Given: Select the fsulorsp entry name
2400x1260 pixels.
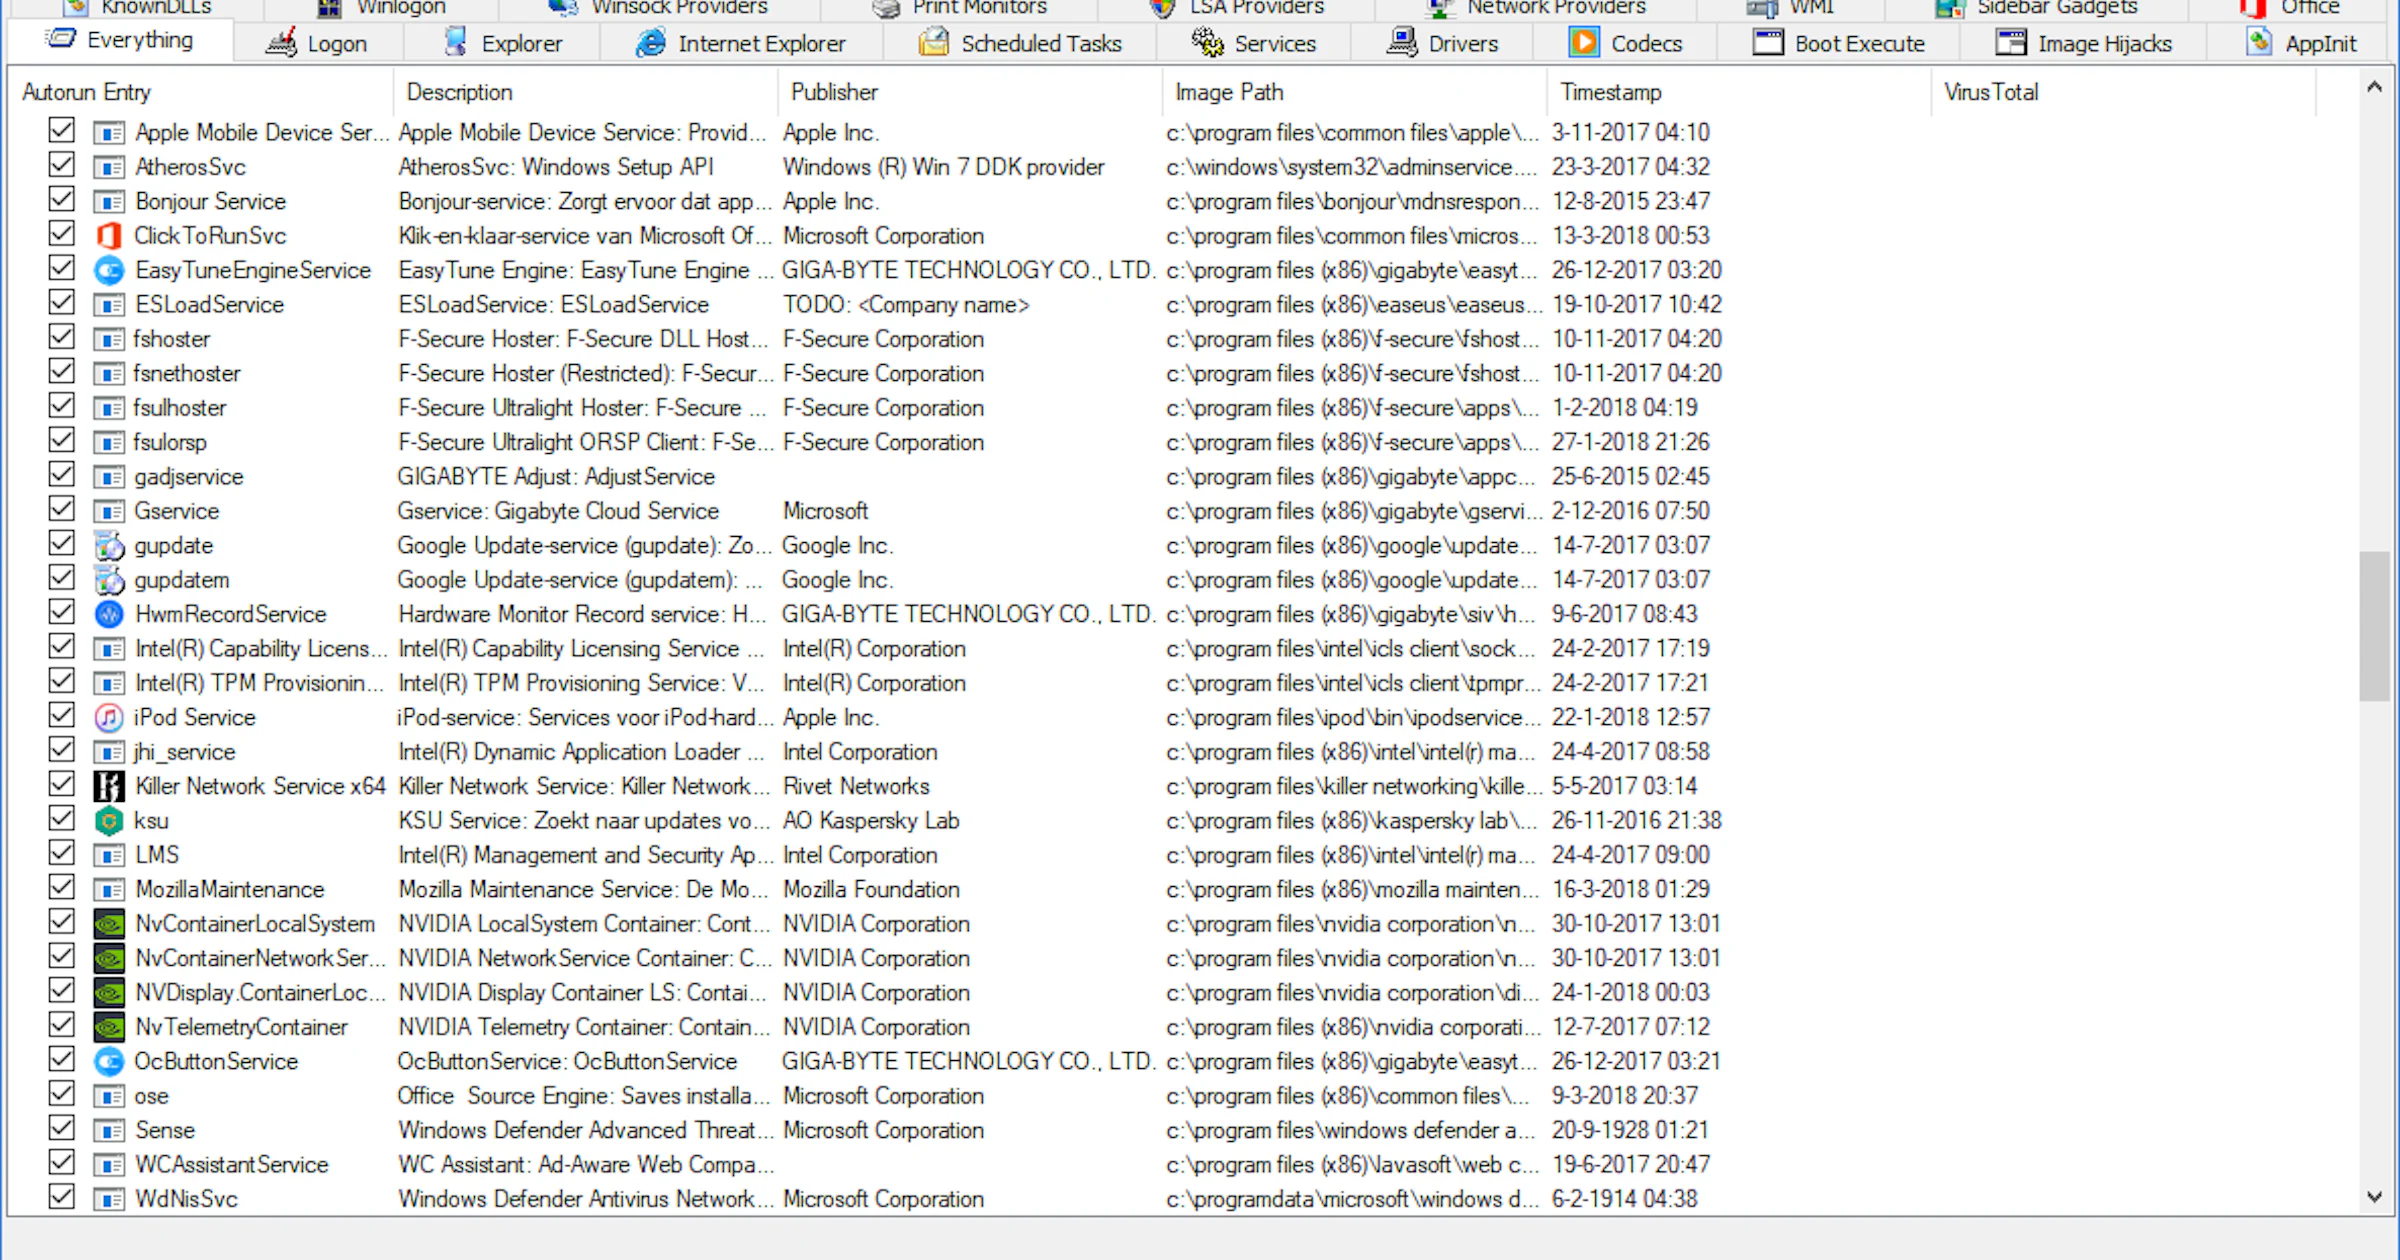Looking at the screenshot, I should click(171, 442).
